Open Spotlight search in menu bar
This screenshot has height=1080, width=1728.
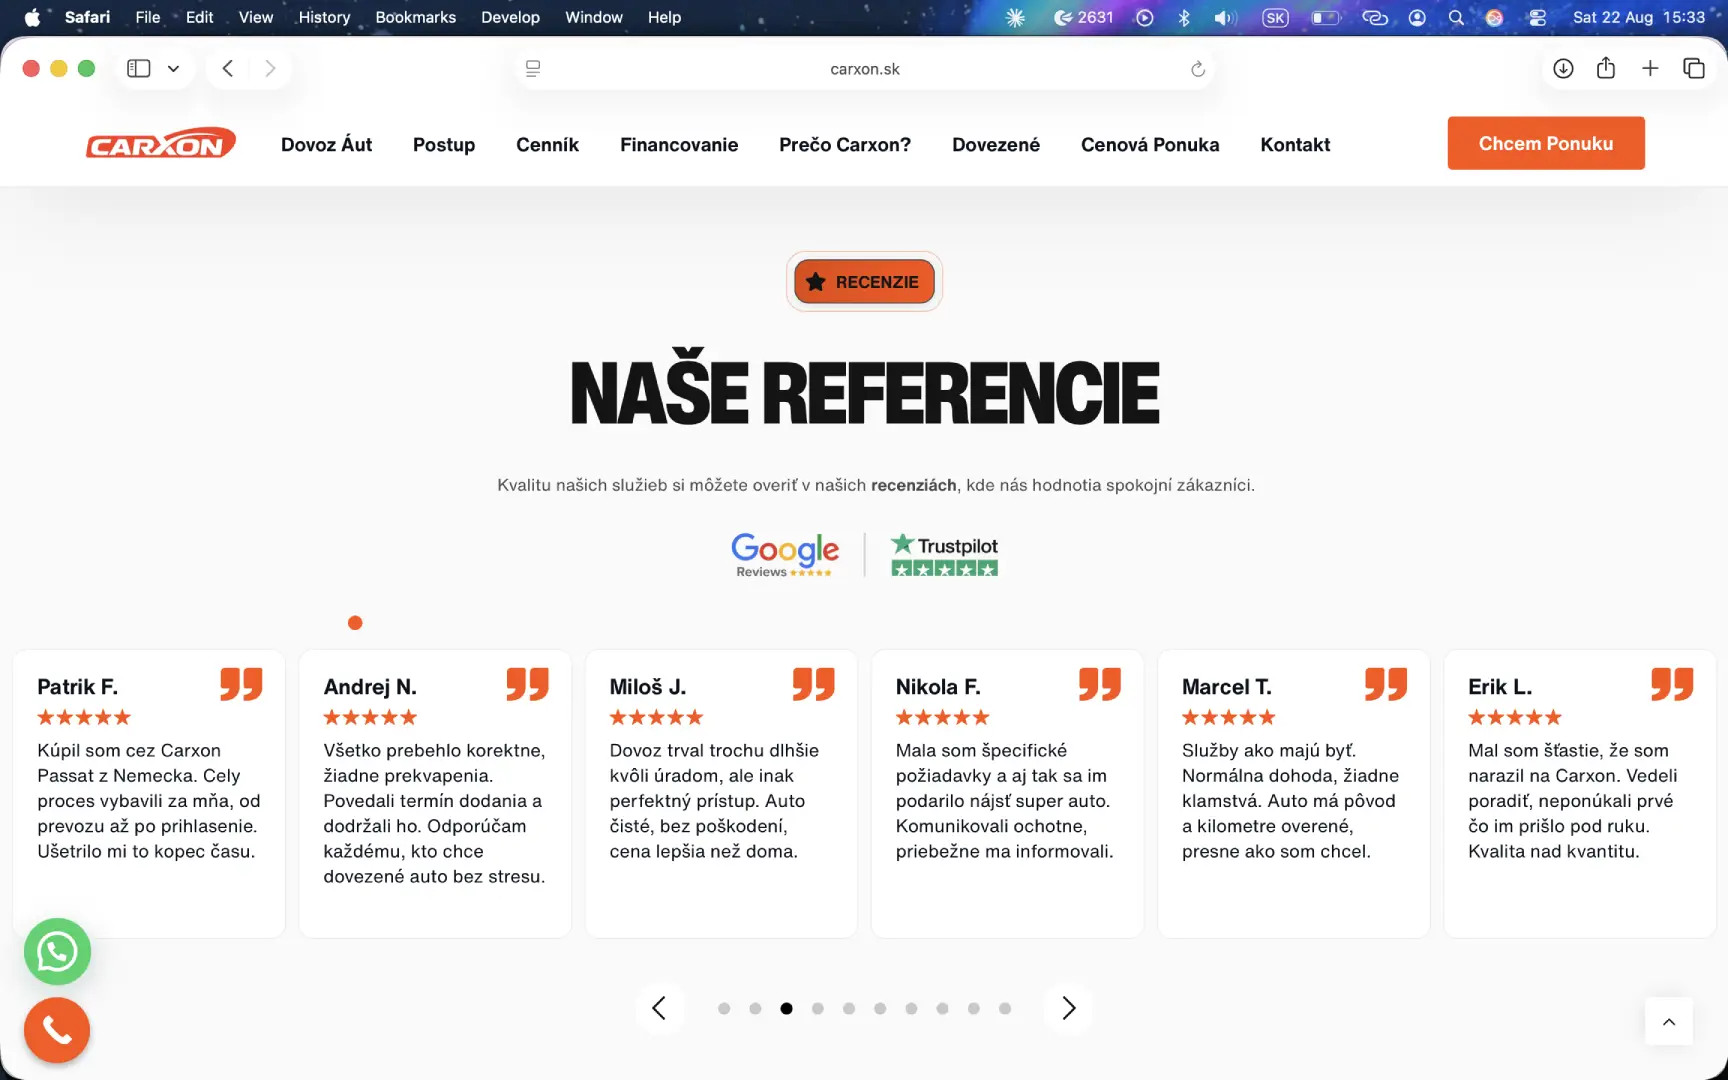[1456, 17]
